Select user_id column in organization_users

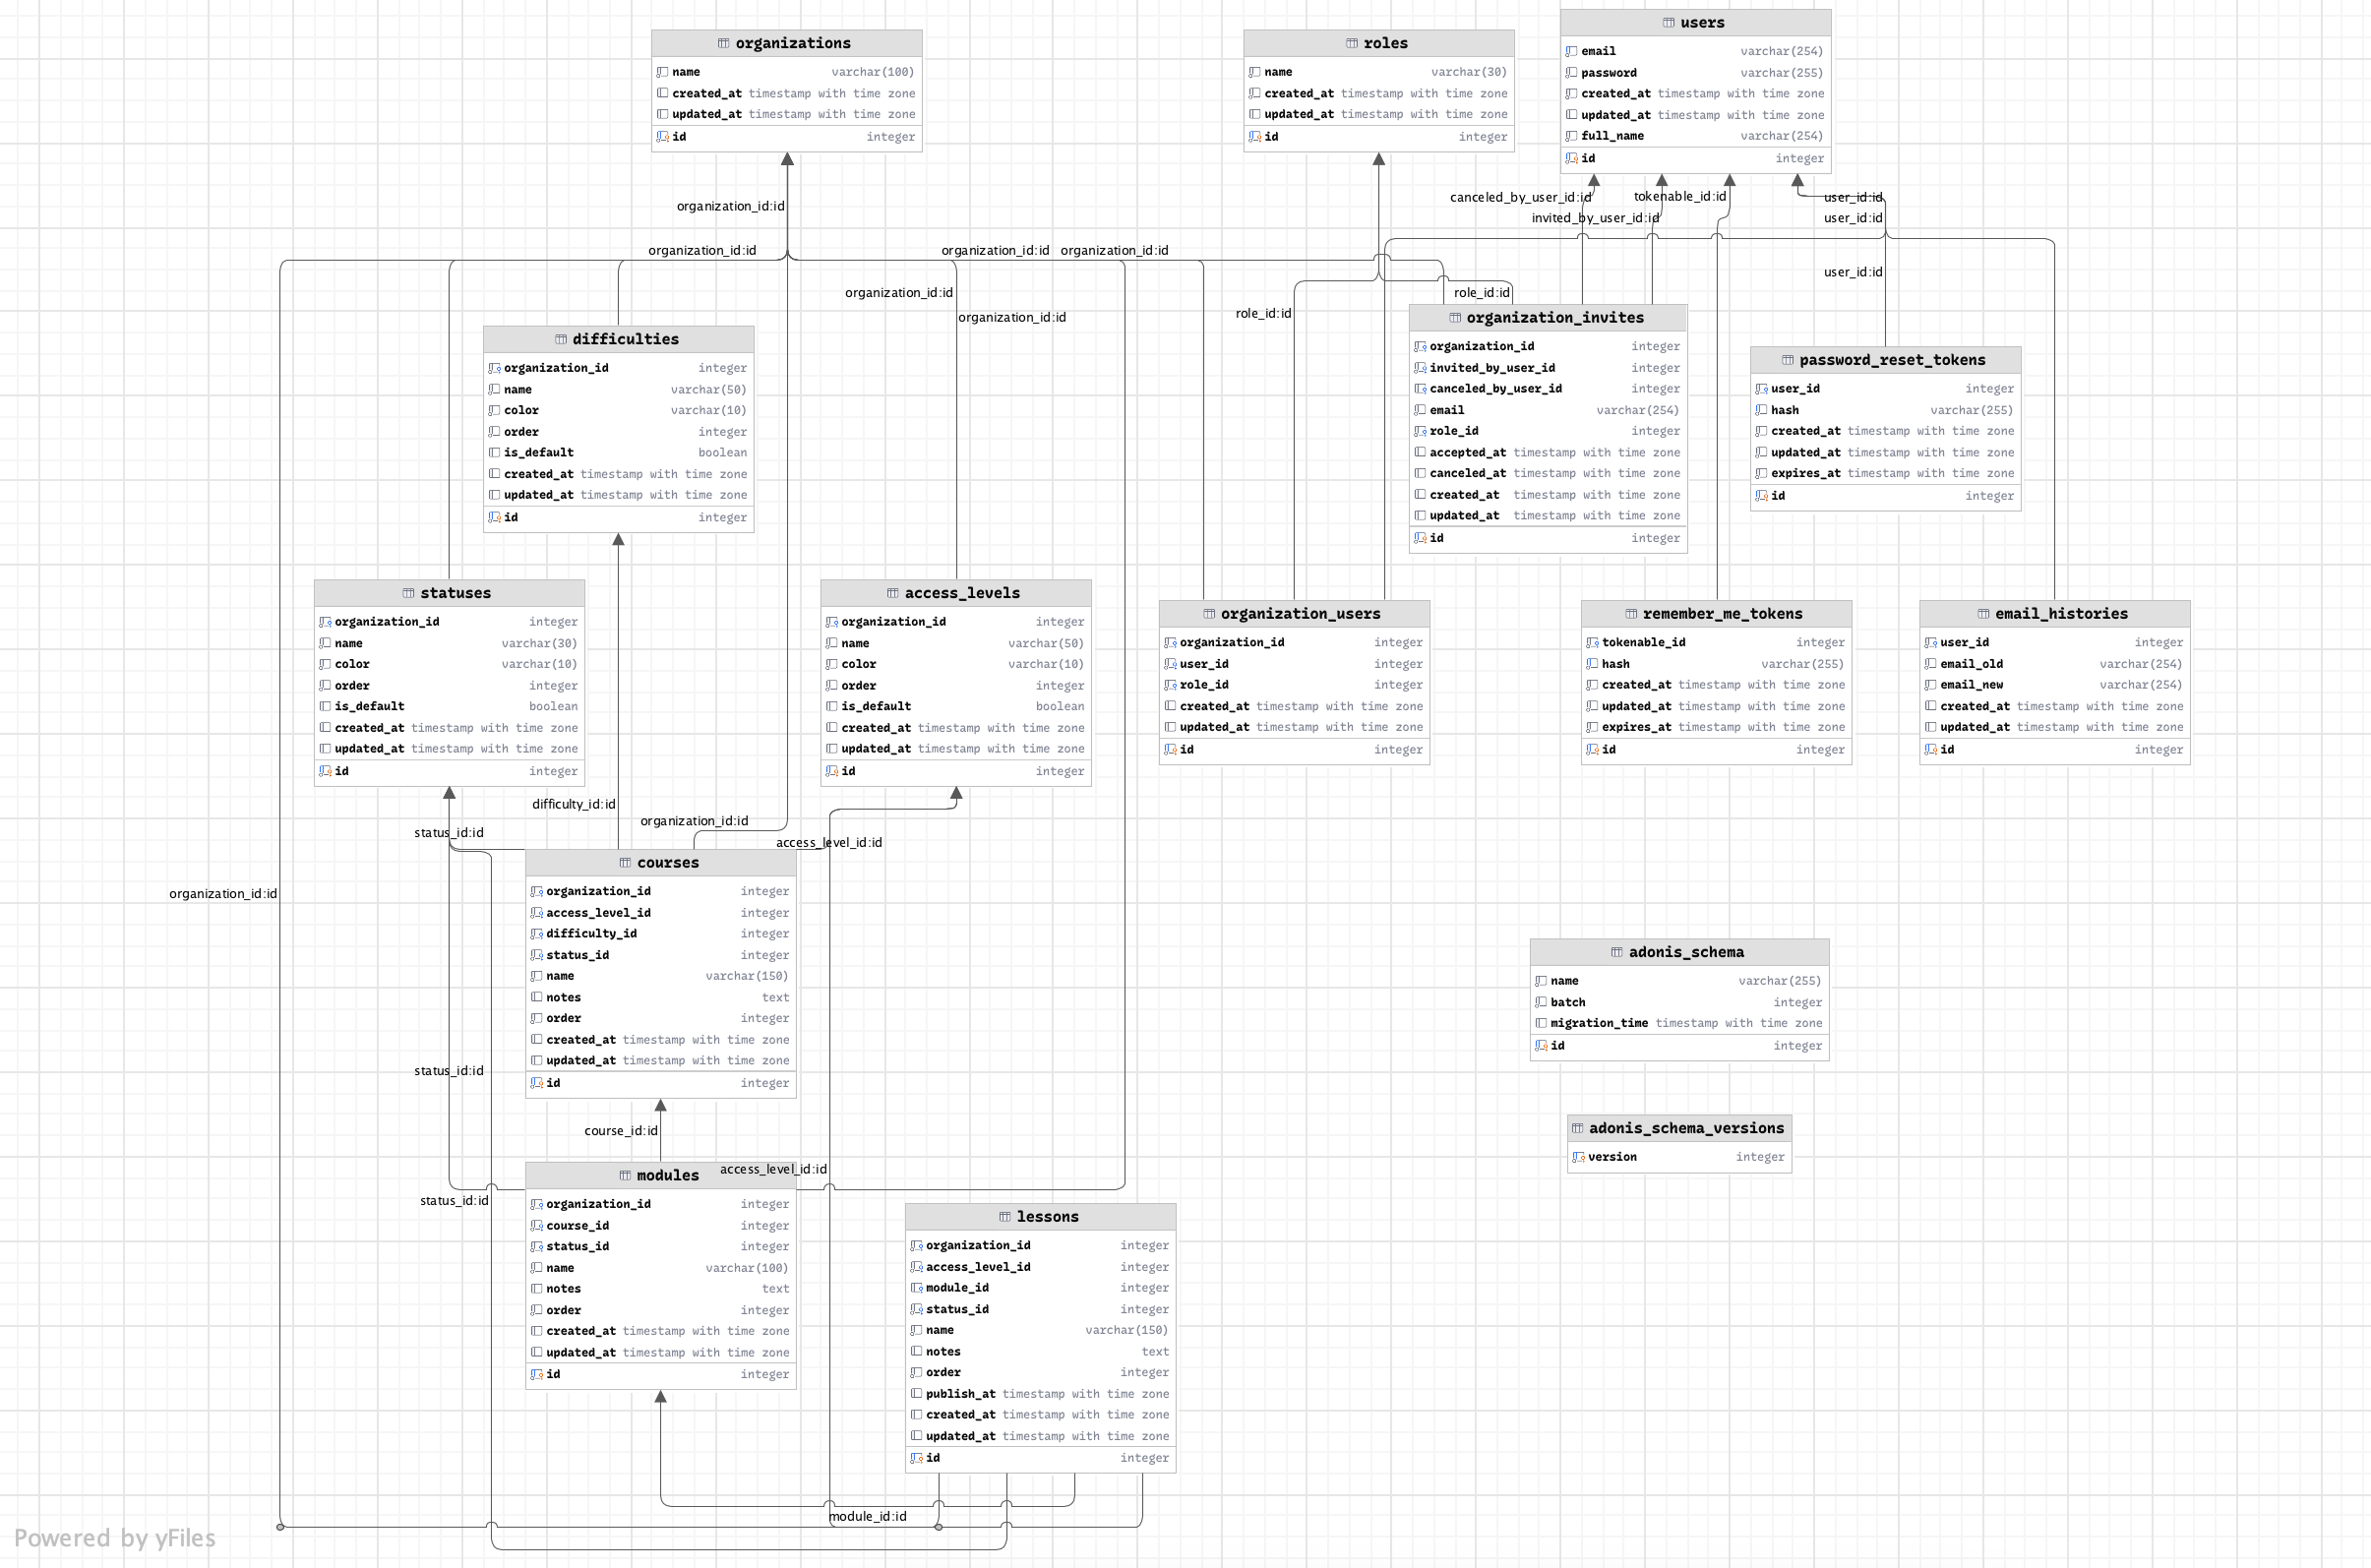[x=1295, y=664]
